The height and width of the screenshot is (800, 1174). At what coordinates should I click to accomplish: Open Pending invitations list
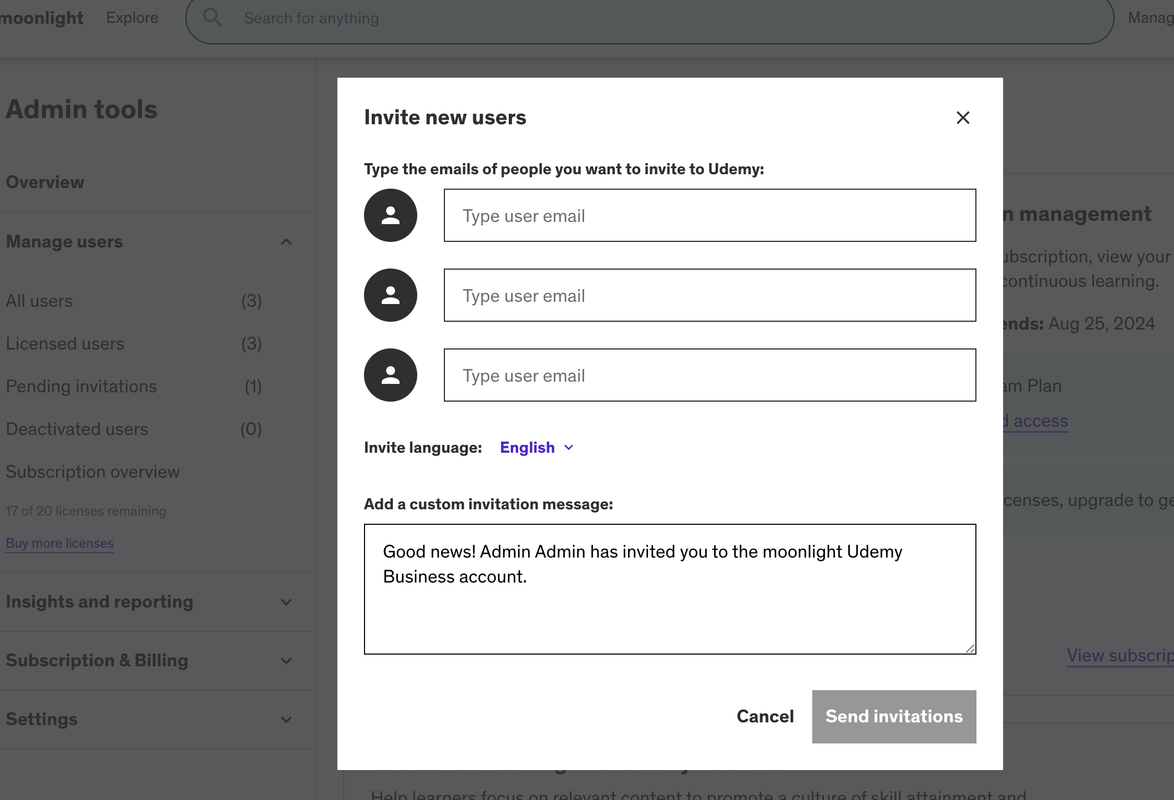134,387
